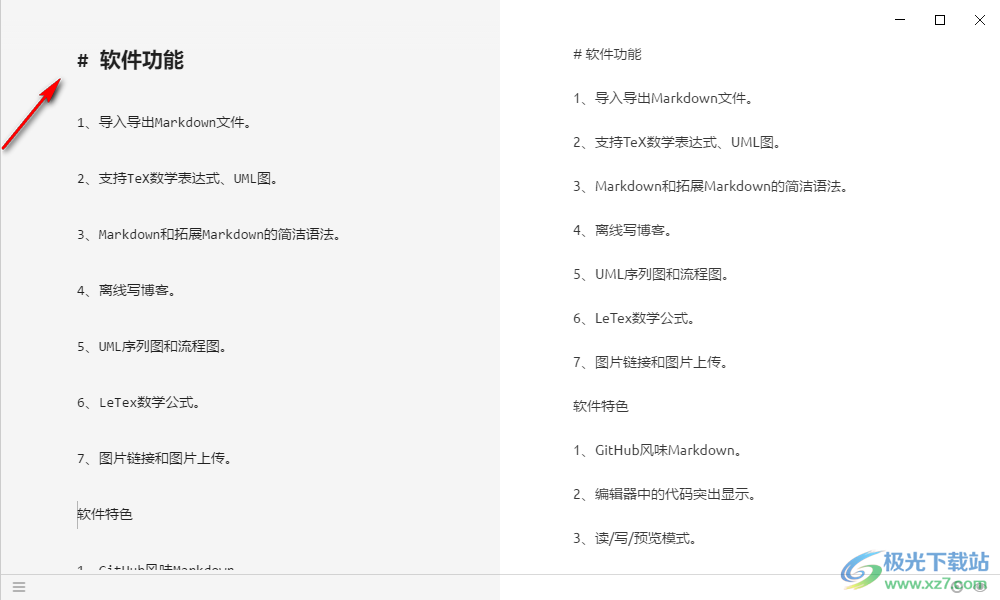Click preview line '3、Markdown和拓展Markdown的简洁语法。'
This screenshot has width=1000, height=600.
pos(710,186)
